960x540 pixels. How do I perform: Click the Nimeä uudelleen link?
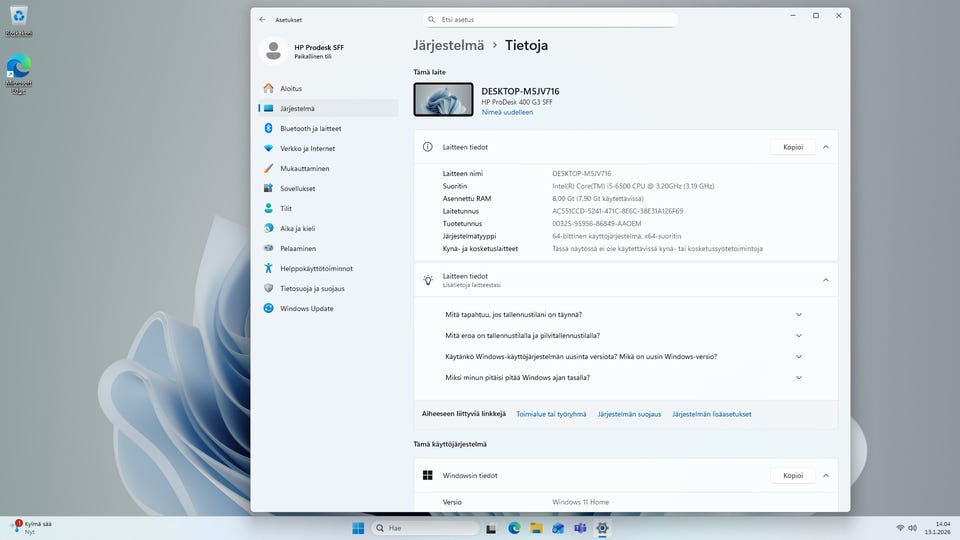point(507,112)
